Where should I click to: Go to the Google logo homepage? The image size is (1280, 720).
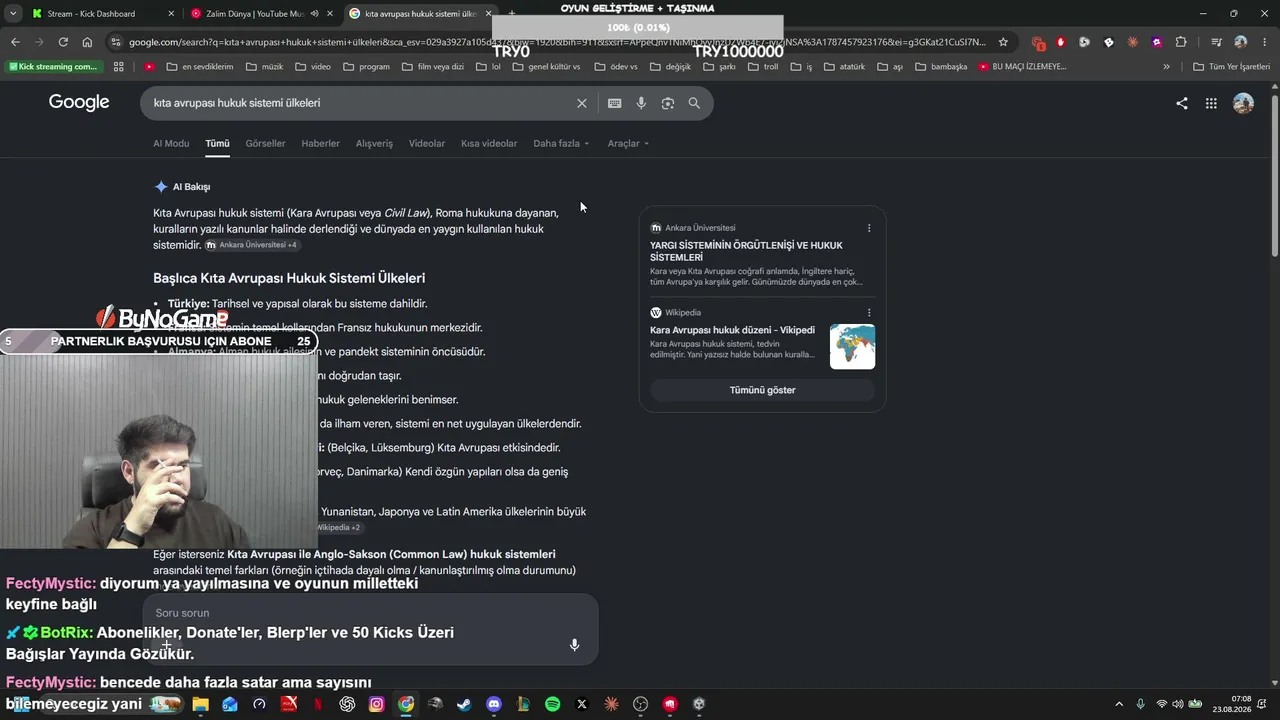(79, 102)
